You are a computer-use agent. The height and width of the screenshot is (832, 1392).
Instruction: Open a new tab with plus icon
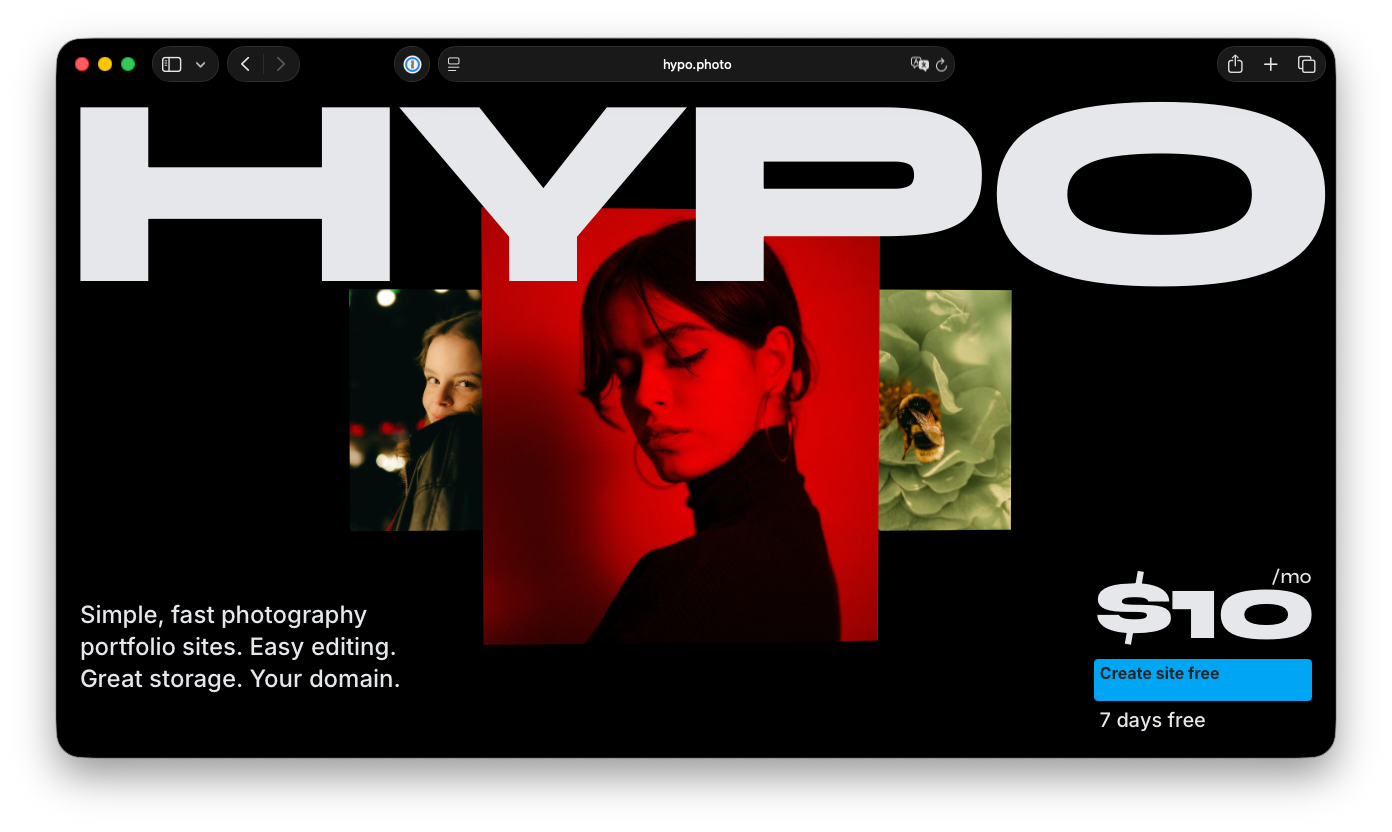[1270, 64]
